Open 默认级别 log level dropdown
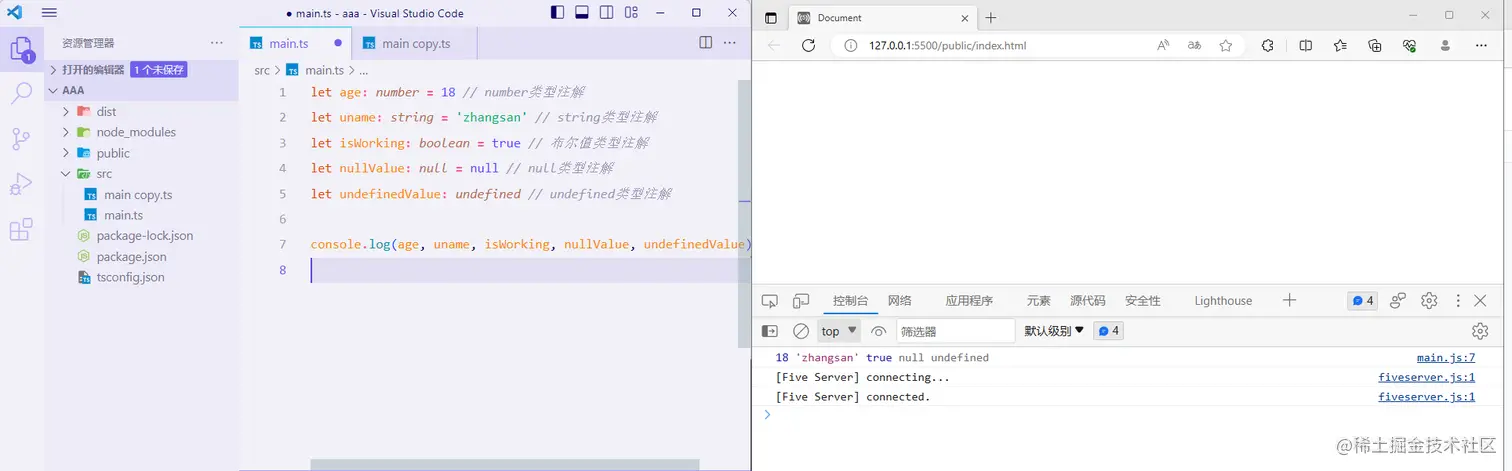 pos(1054,331)
